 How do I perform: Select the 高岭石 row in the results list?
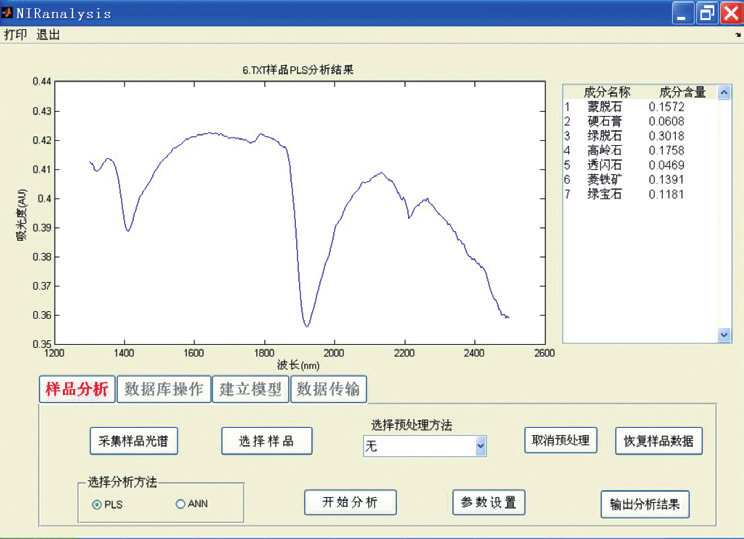coord(640,150)
